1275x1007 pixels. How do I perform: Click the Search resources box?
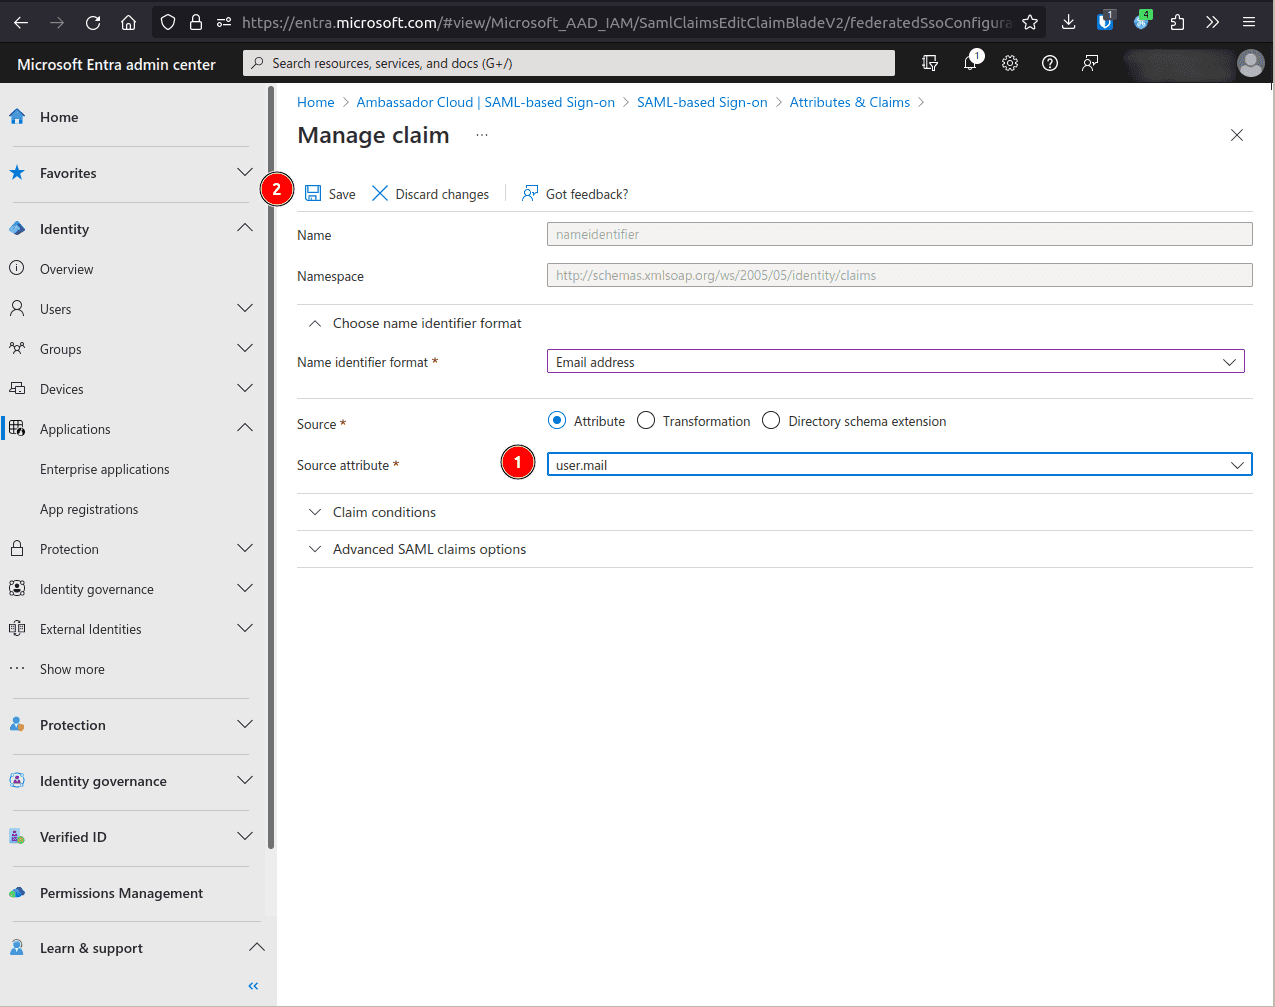[569, 63]
